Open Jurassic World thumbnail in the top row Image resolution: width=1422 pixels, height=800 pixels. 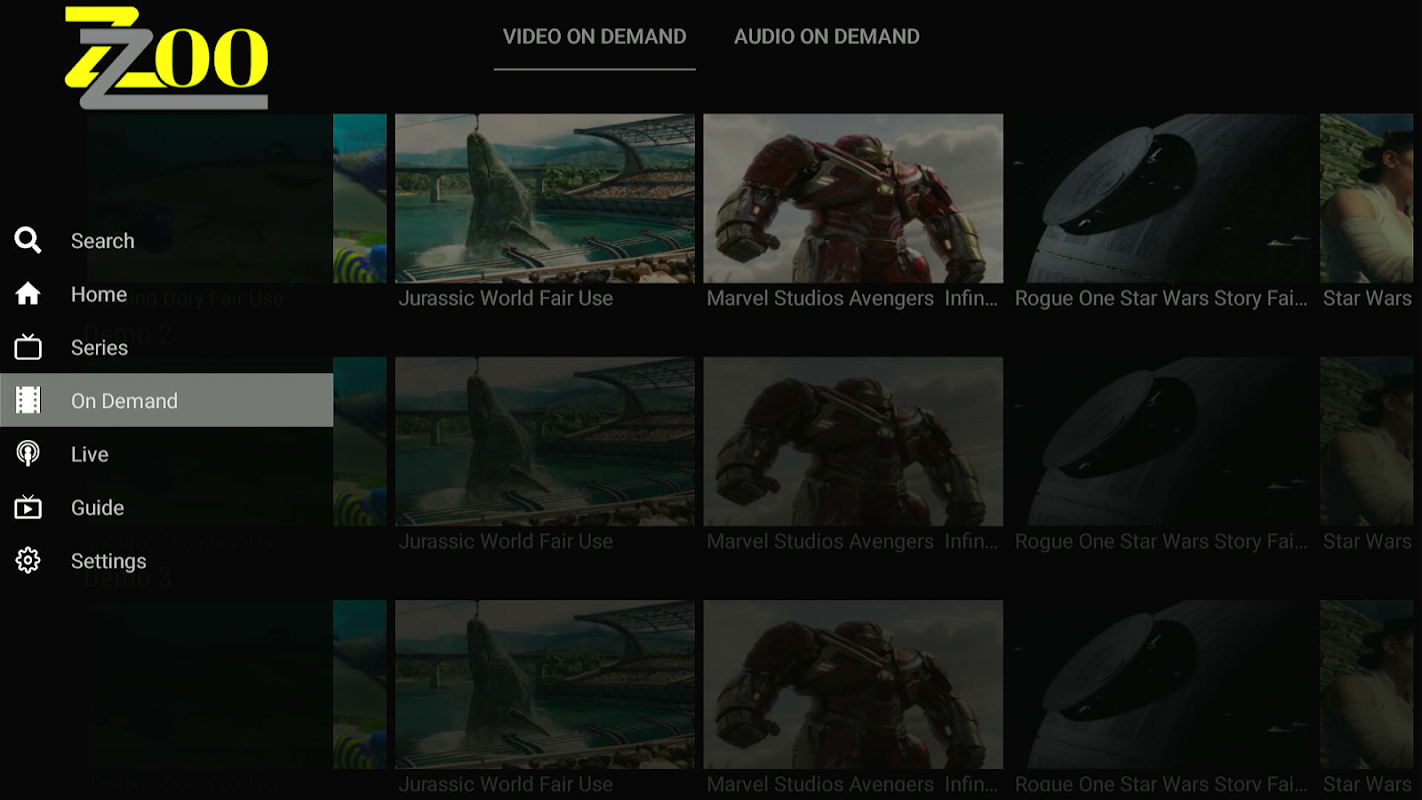click(x=545, y=198)
